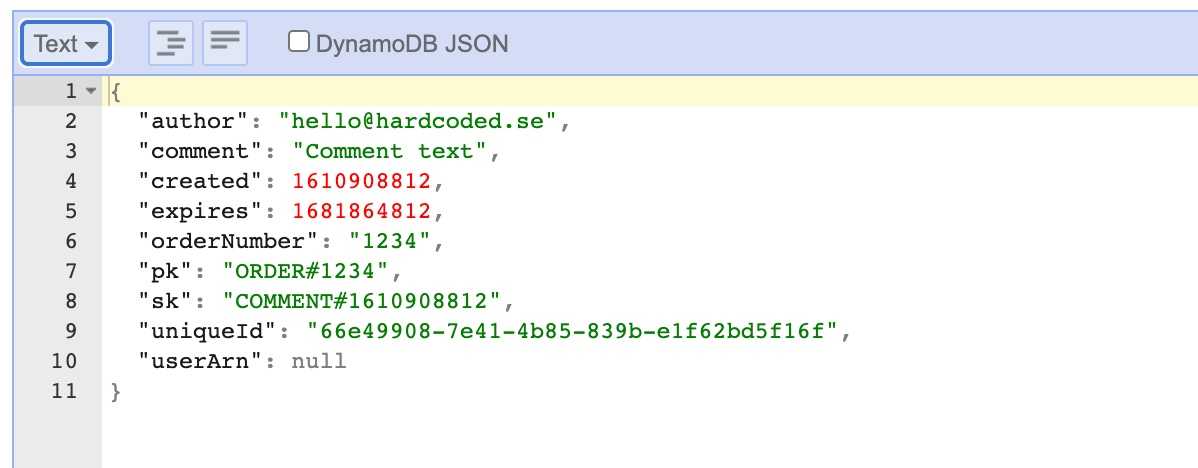Click the uniqueId UUID string value
This screenshot has height=468, width=1198.
[x=572, y=331]
